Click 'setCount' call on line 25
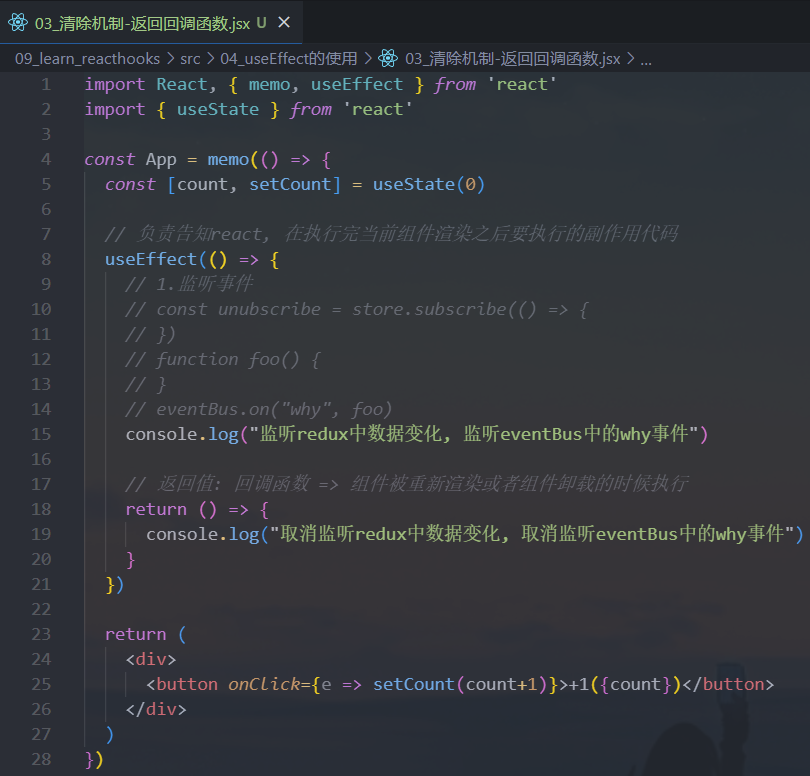810x776 pixels. pos(413,684)
